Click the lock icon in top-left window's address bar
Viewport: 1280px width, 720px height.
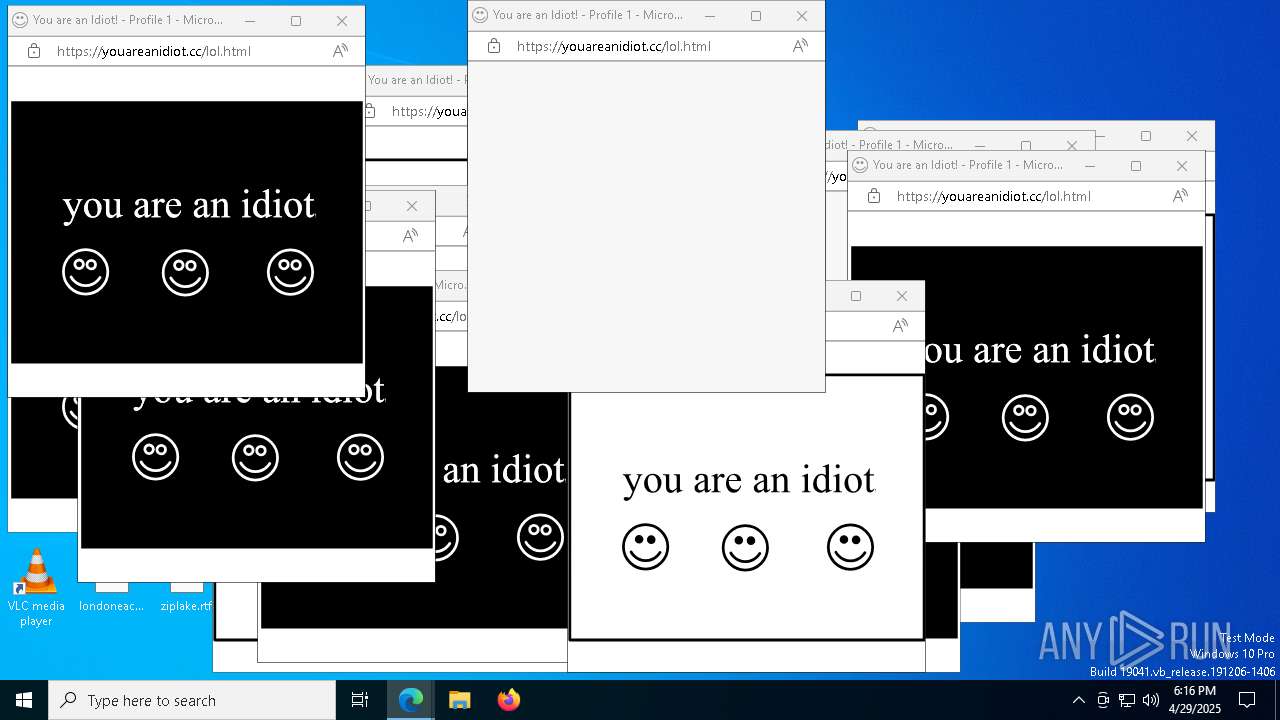click(34, 51)
